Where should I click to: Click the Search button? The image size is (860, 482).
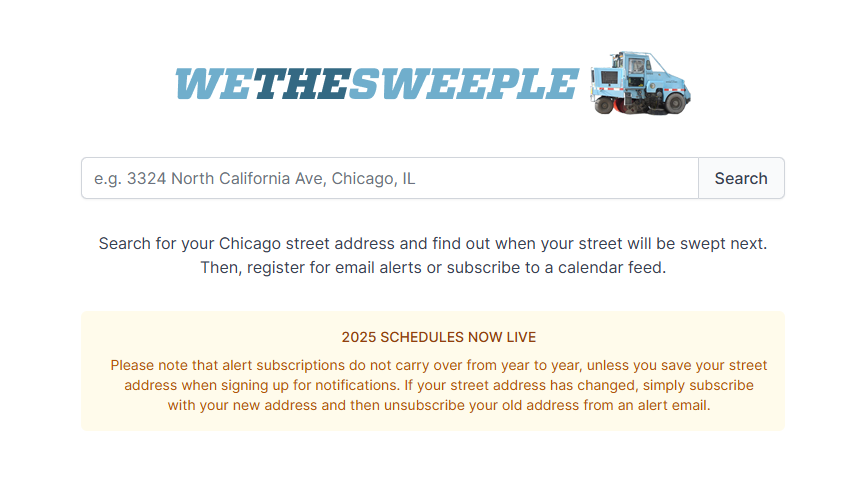click(741, 178)
